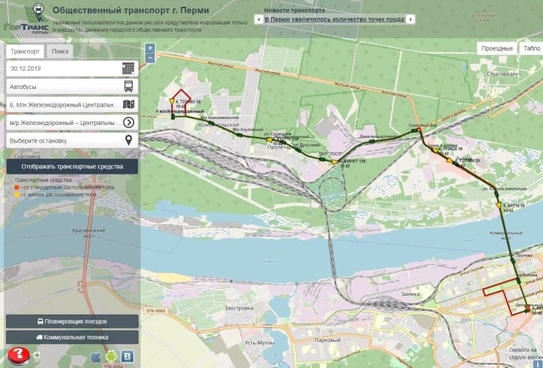The height and width of the screenshot is (368, 543).
Task: Open the Apple app download icon
Action: pos(96,357)
